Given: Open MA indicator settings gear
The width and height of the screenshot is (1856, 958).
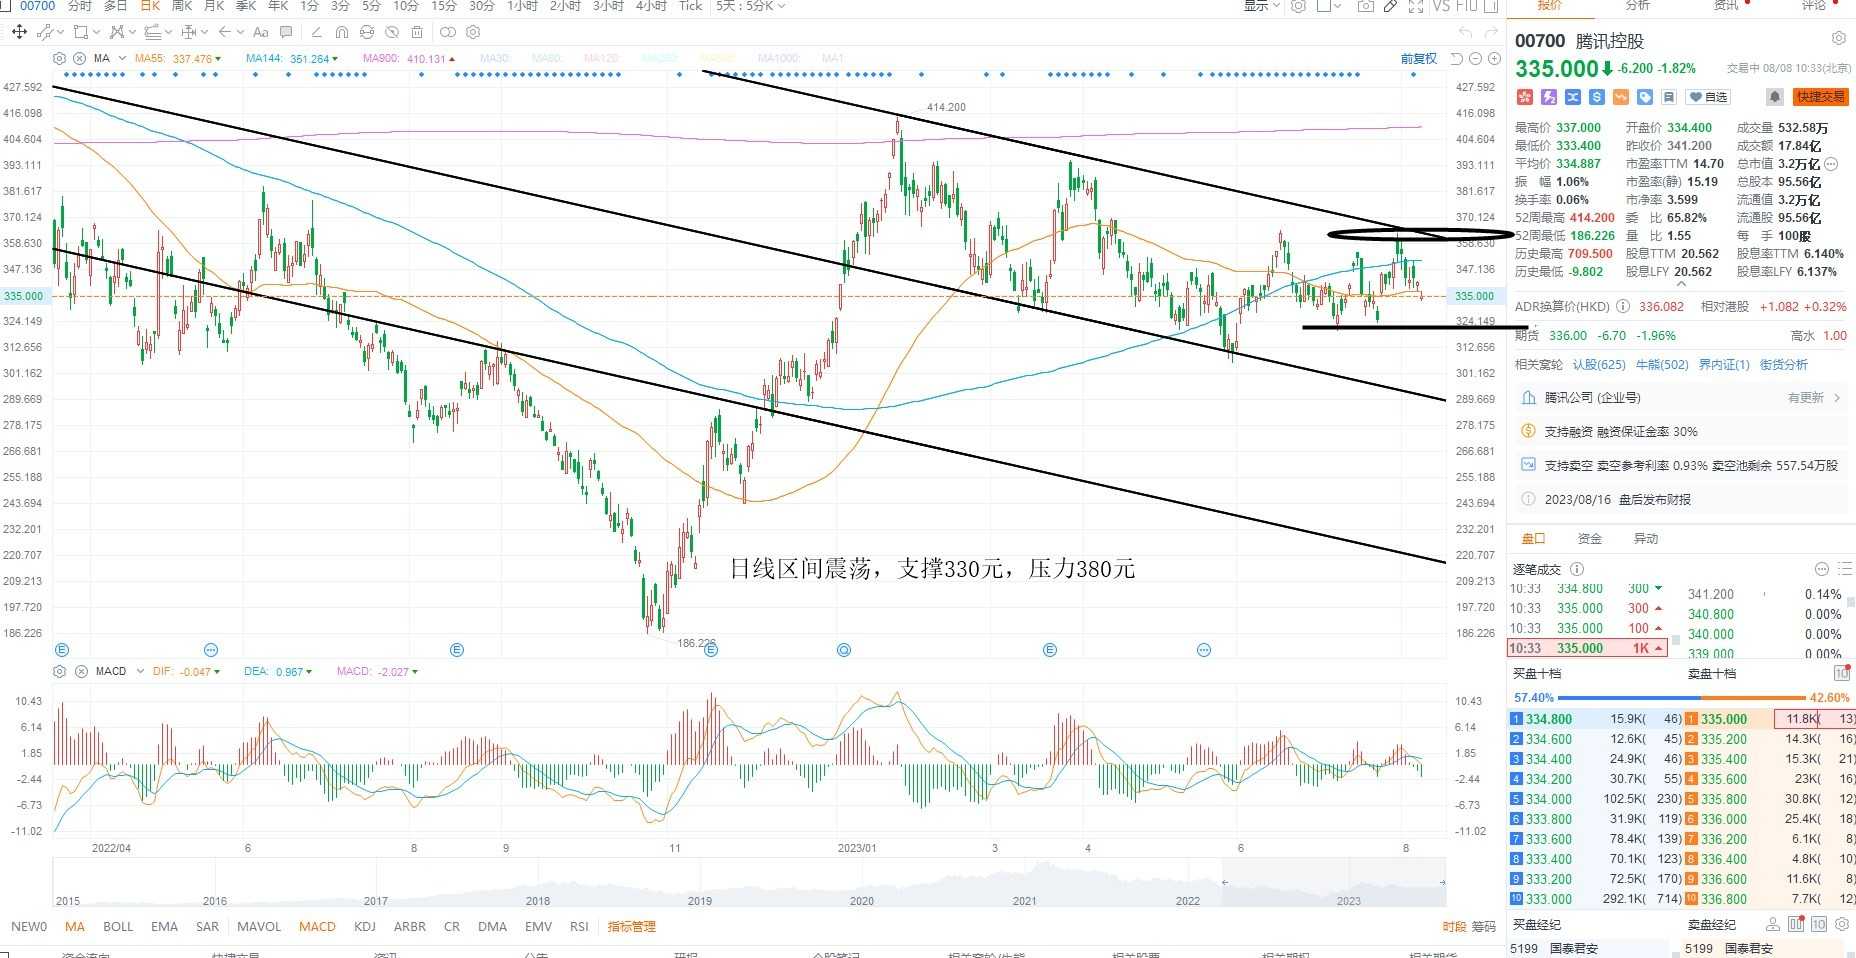Looking at the screenshot, I should pos(59,58).
